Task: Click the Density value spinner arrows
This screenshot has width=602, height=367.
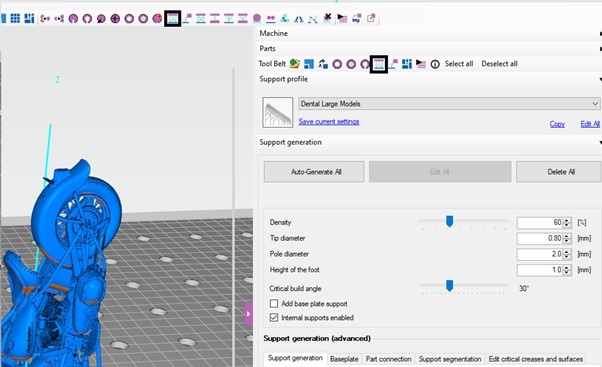Action: pyautogui.click(x=567, y=223)
